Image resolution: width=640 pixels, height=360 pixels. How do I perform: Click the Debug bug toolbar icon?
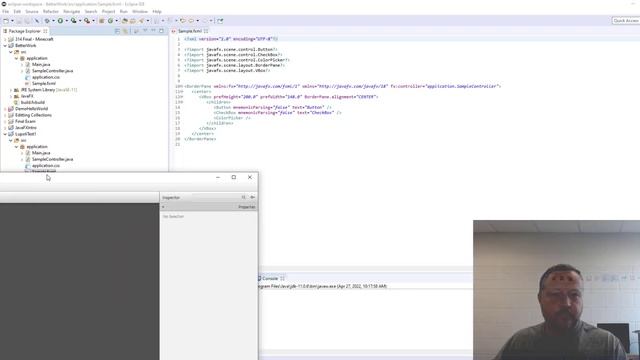pyautogui.click(x=47, y=21)
